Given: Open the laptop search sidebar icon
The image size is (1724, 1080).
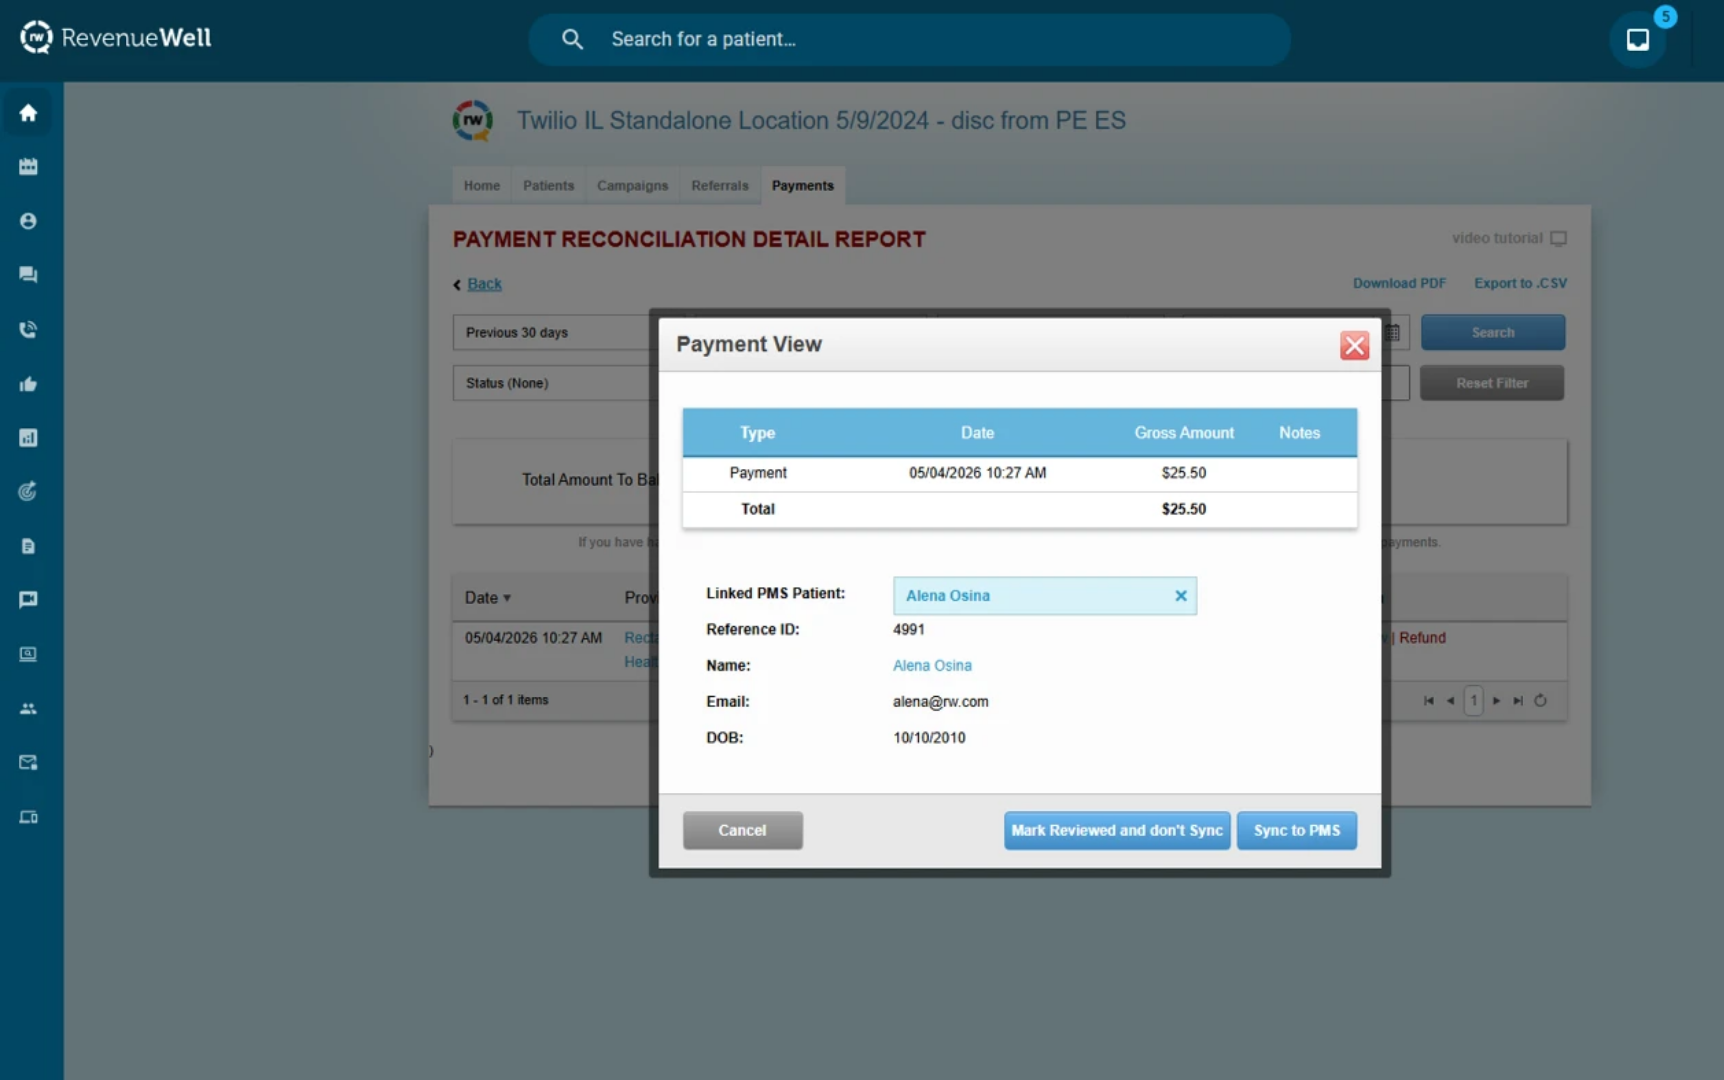Looking at the screenshot, I should point(28,654).
